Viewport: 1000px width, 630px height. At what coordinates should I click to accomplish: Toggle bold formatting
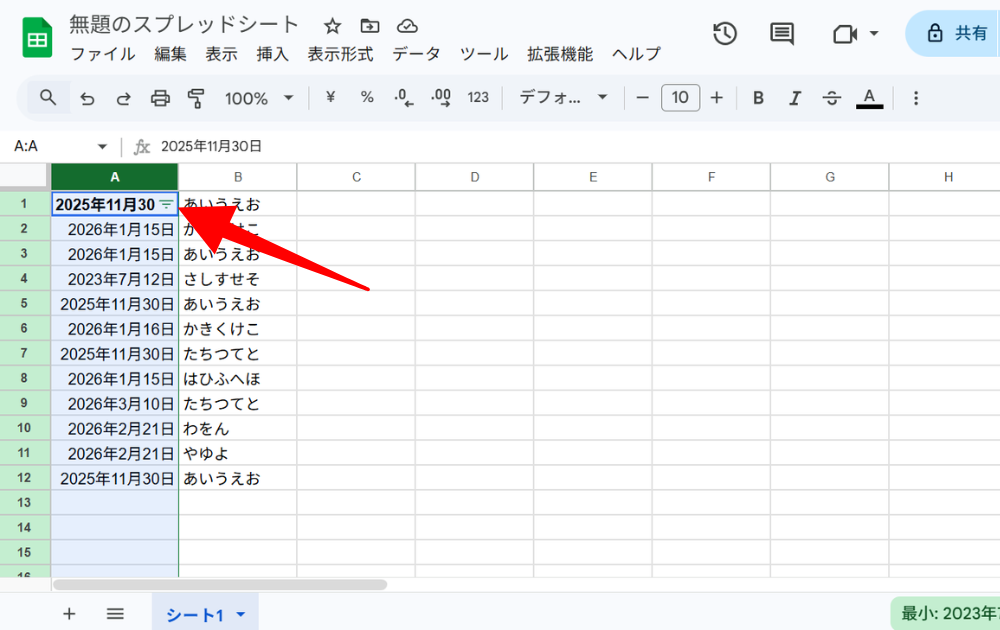(x=758, y=98)
